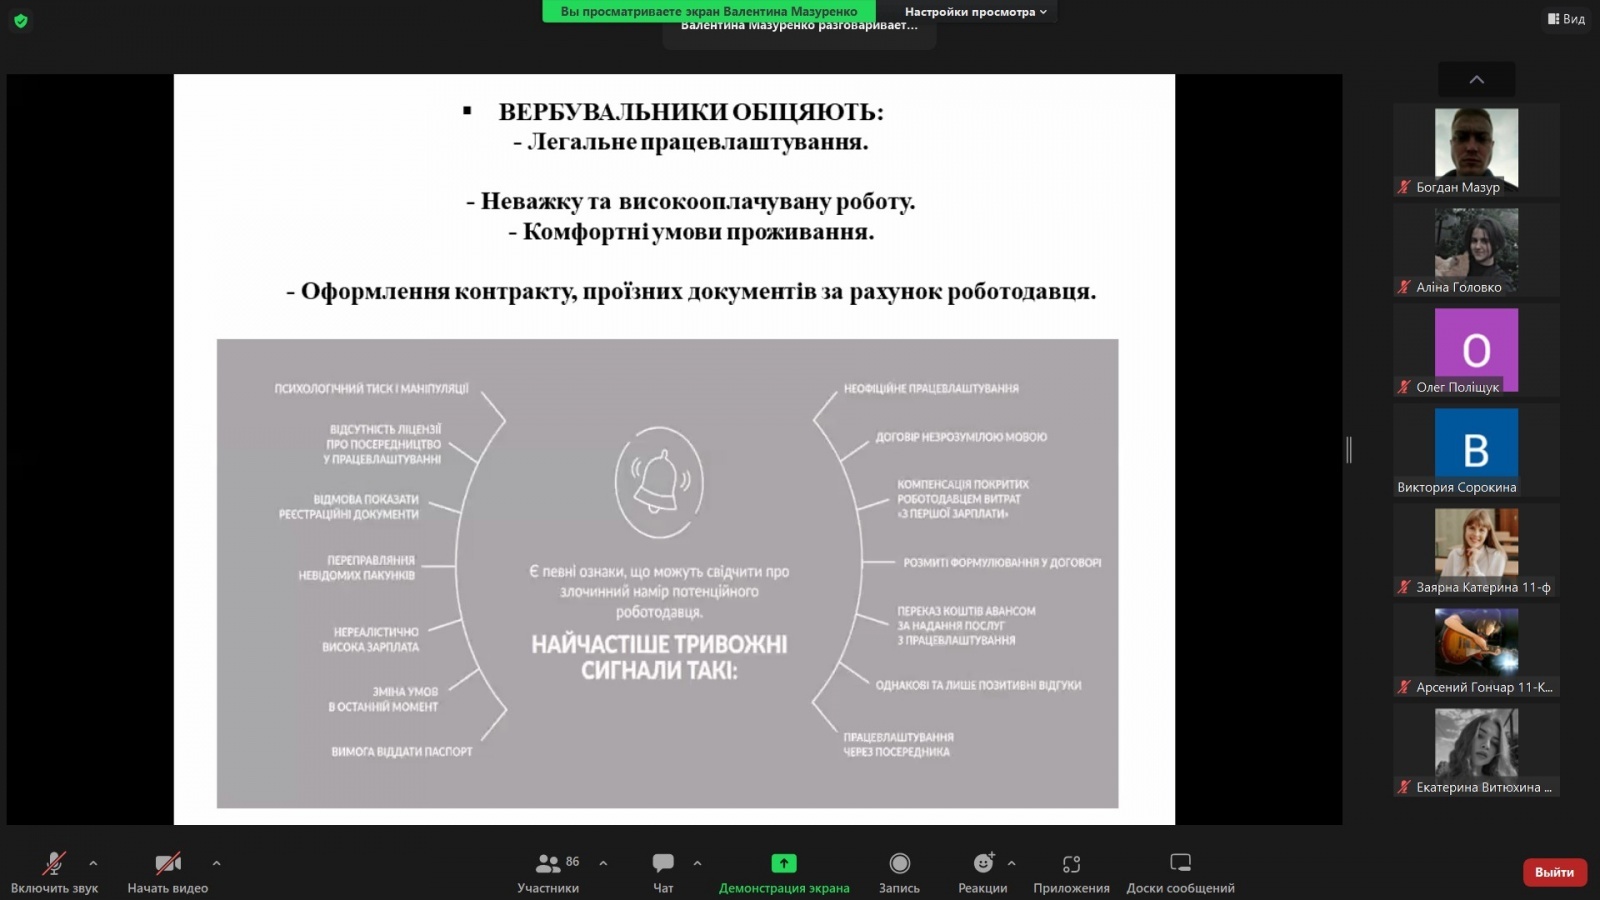Click muted mic icon beside Аліна Головко

coord(1404,287)
